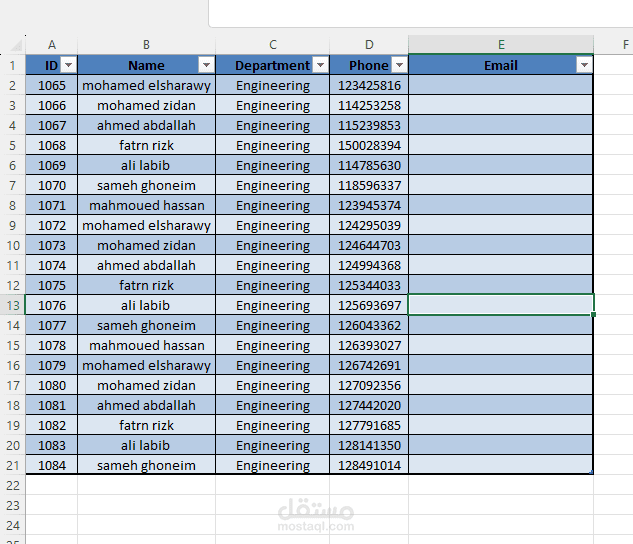
Task: Select 'fatrn rizk' in row 5
Action: pyautogui.click(x=147, y=145)
